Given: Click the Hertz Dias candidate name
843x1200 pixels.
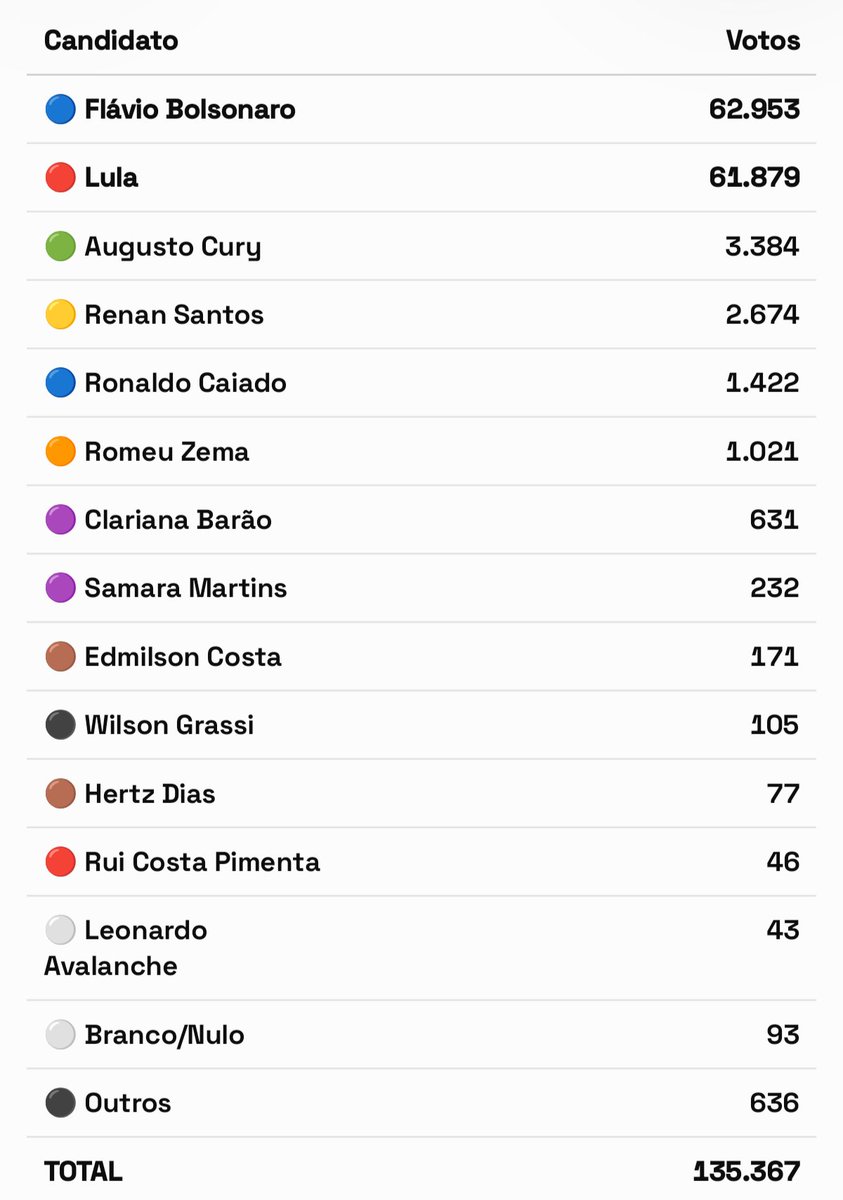Looking at the screenshot, I should click(x=150, y=794).
